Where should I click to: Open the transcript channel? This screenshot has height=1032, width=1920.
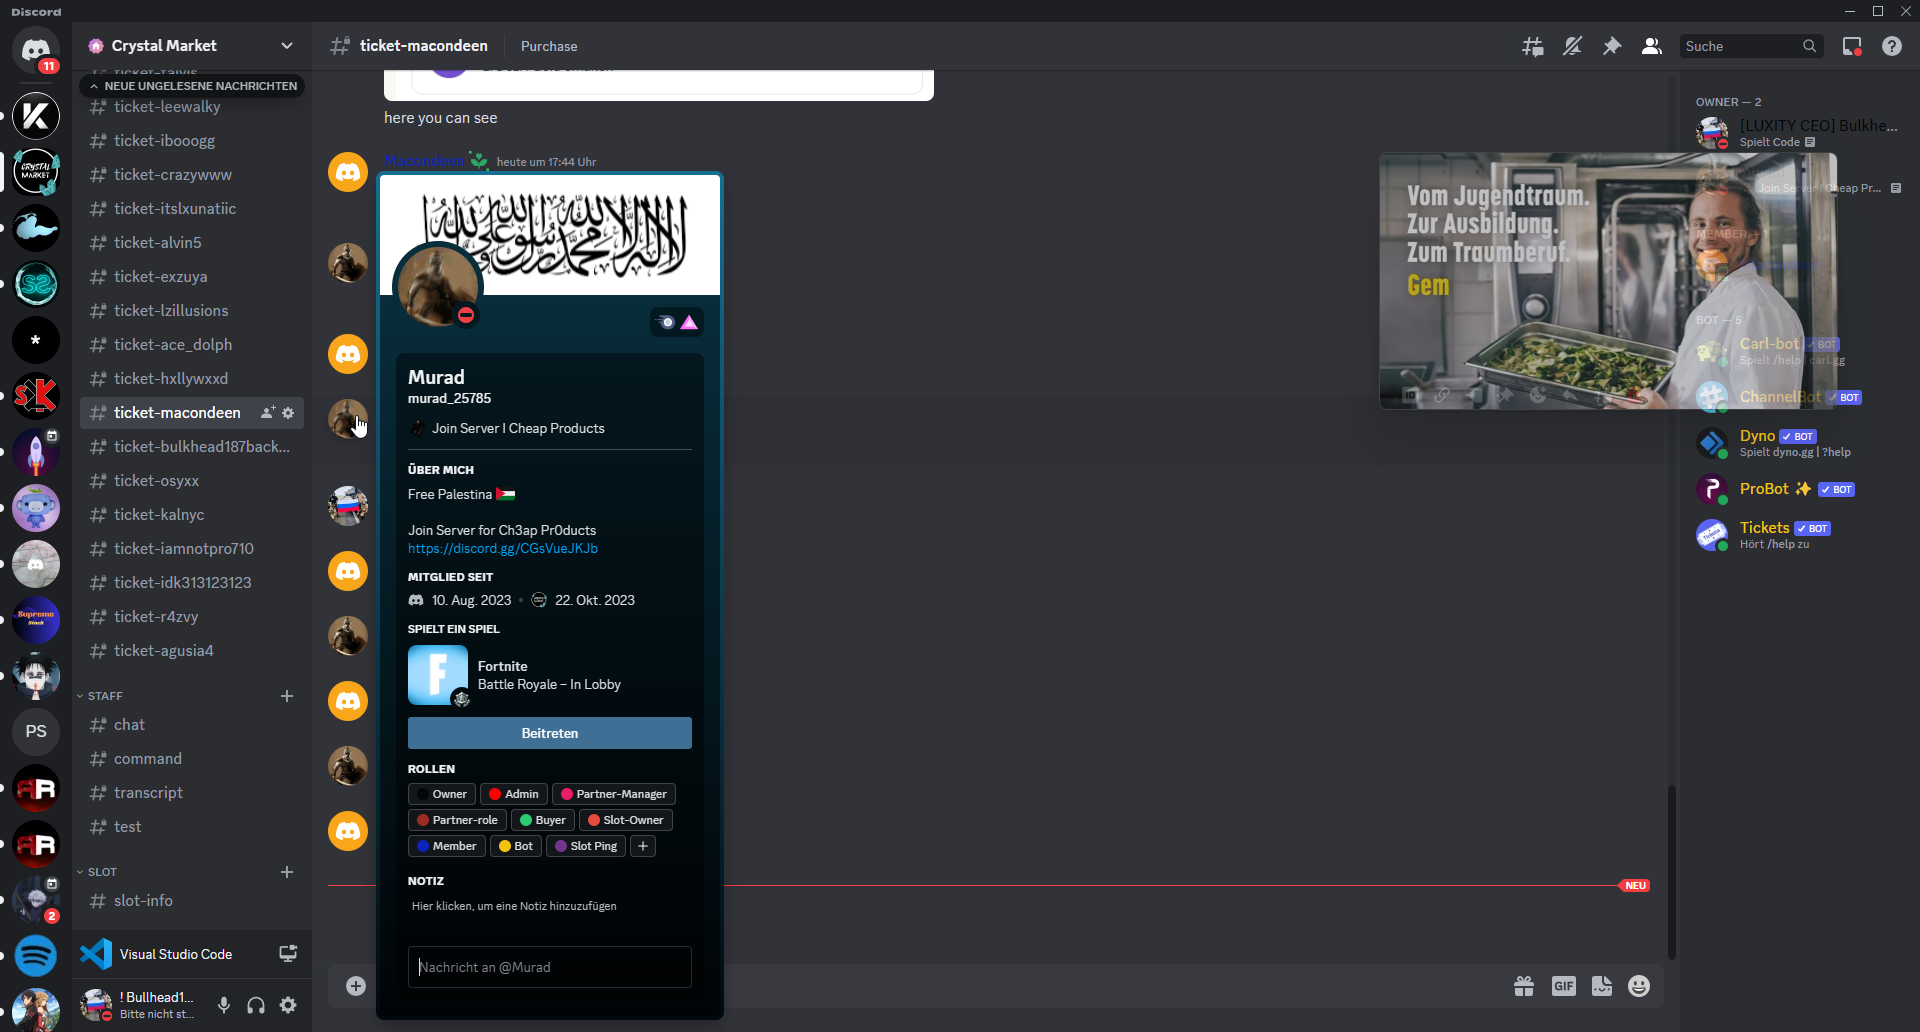point(148,793)
